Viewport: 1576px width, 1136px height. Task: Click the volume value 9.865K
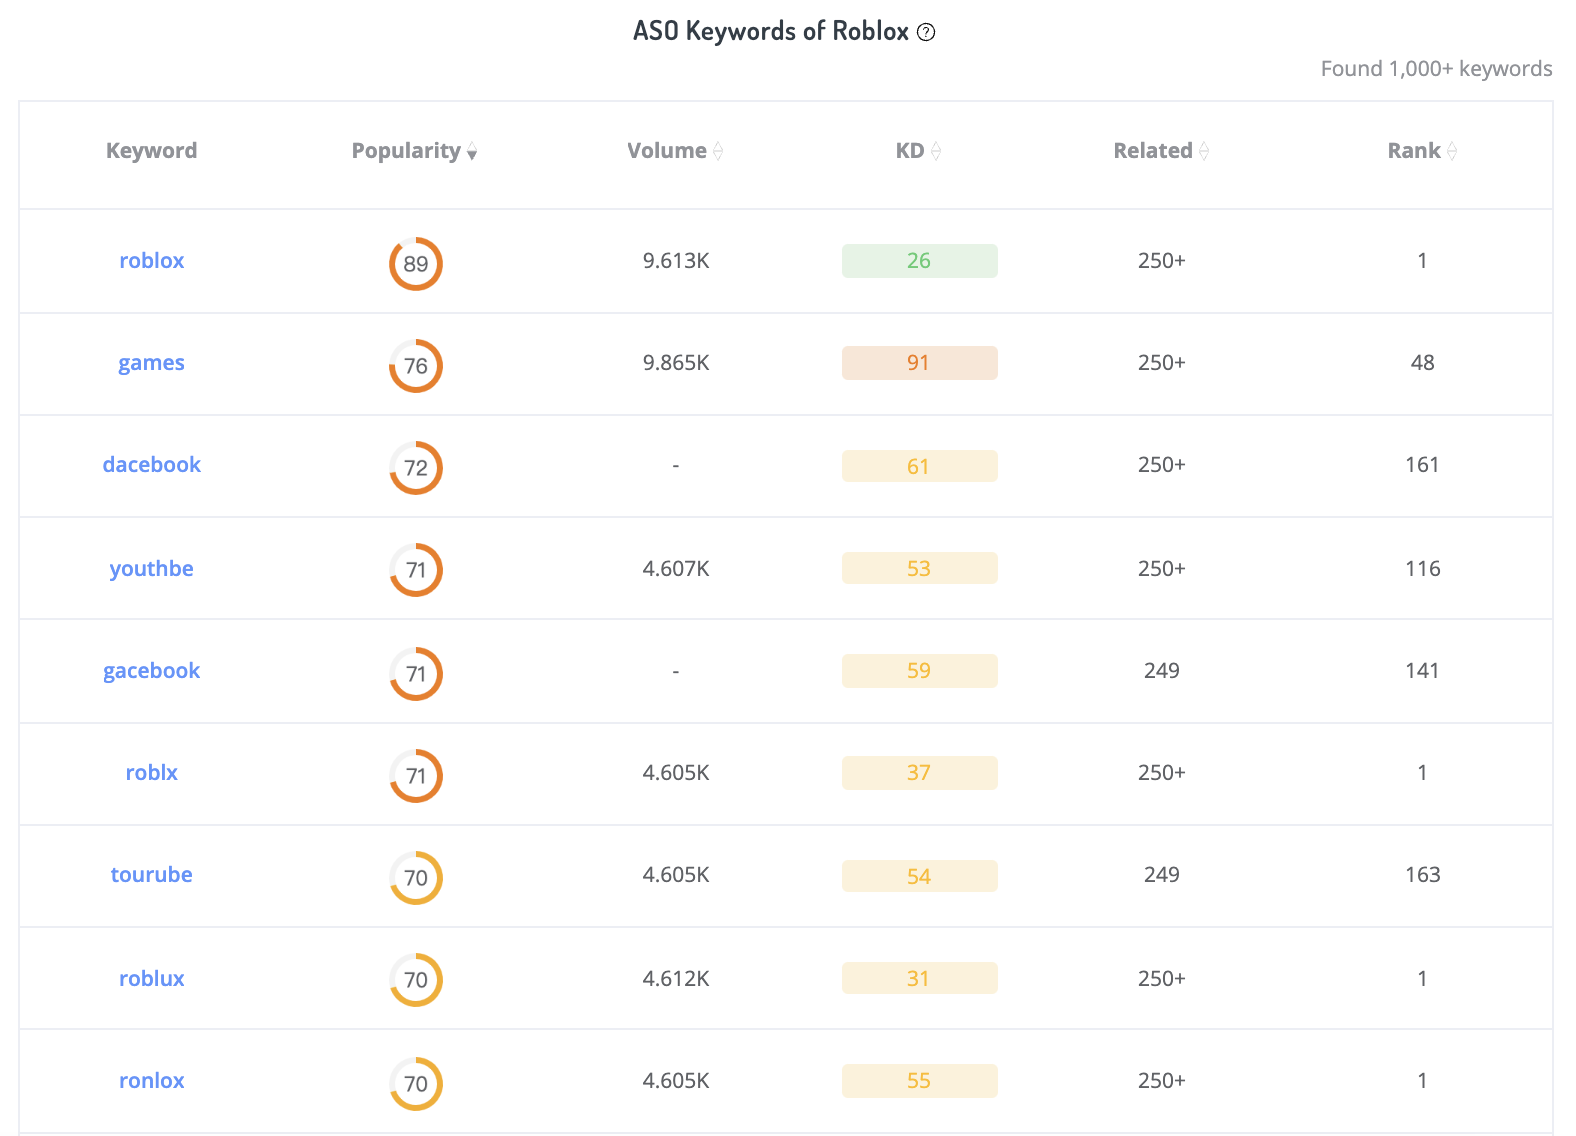pyautogui.click(x=676, y=363)
